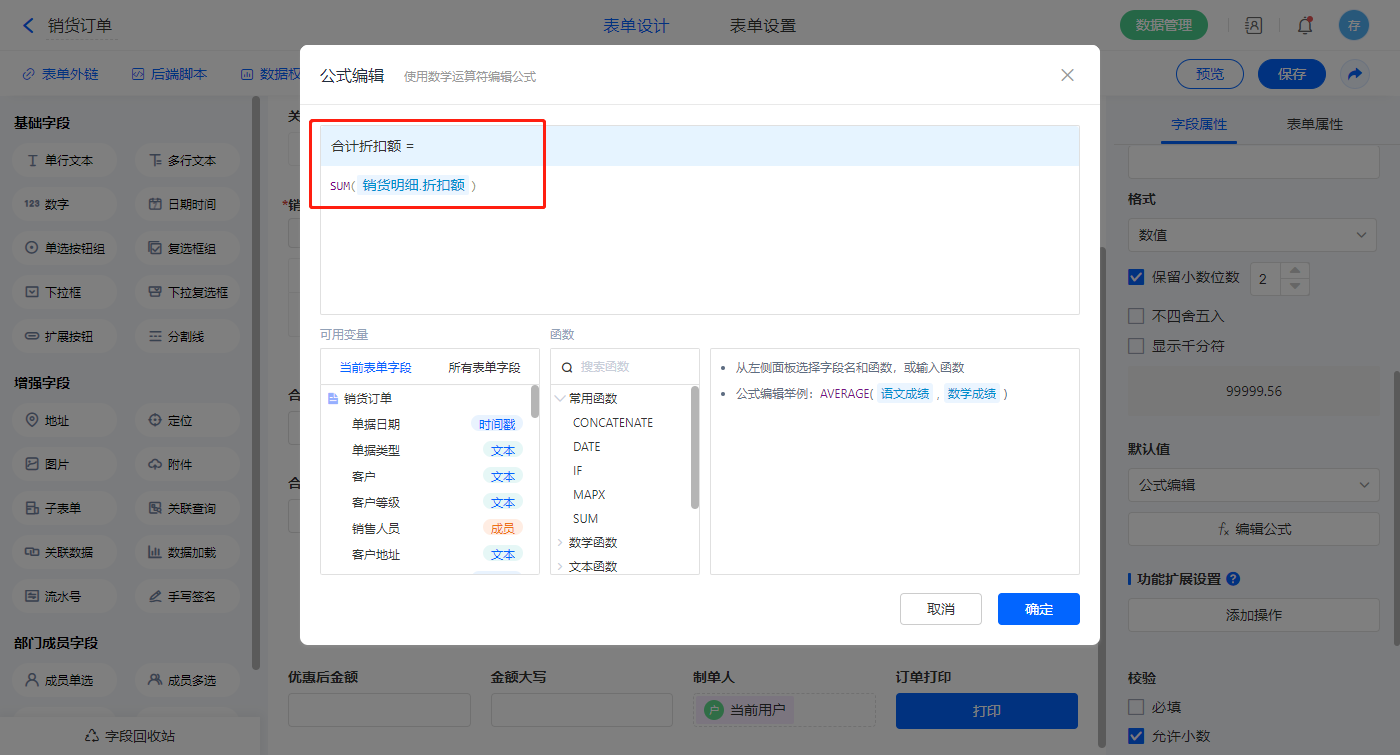
Task: Switch to the 所有表单字段 tab
Action: tap(484, 367)
